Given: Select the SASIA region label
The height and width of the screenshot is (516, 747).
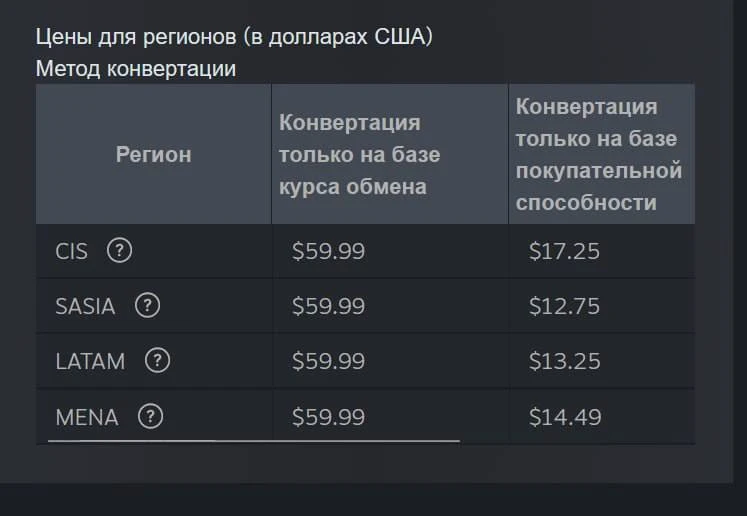Looking at the screenshot, I should click(85, 306).
